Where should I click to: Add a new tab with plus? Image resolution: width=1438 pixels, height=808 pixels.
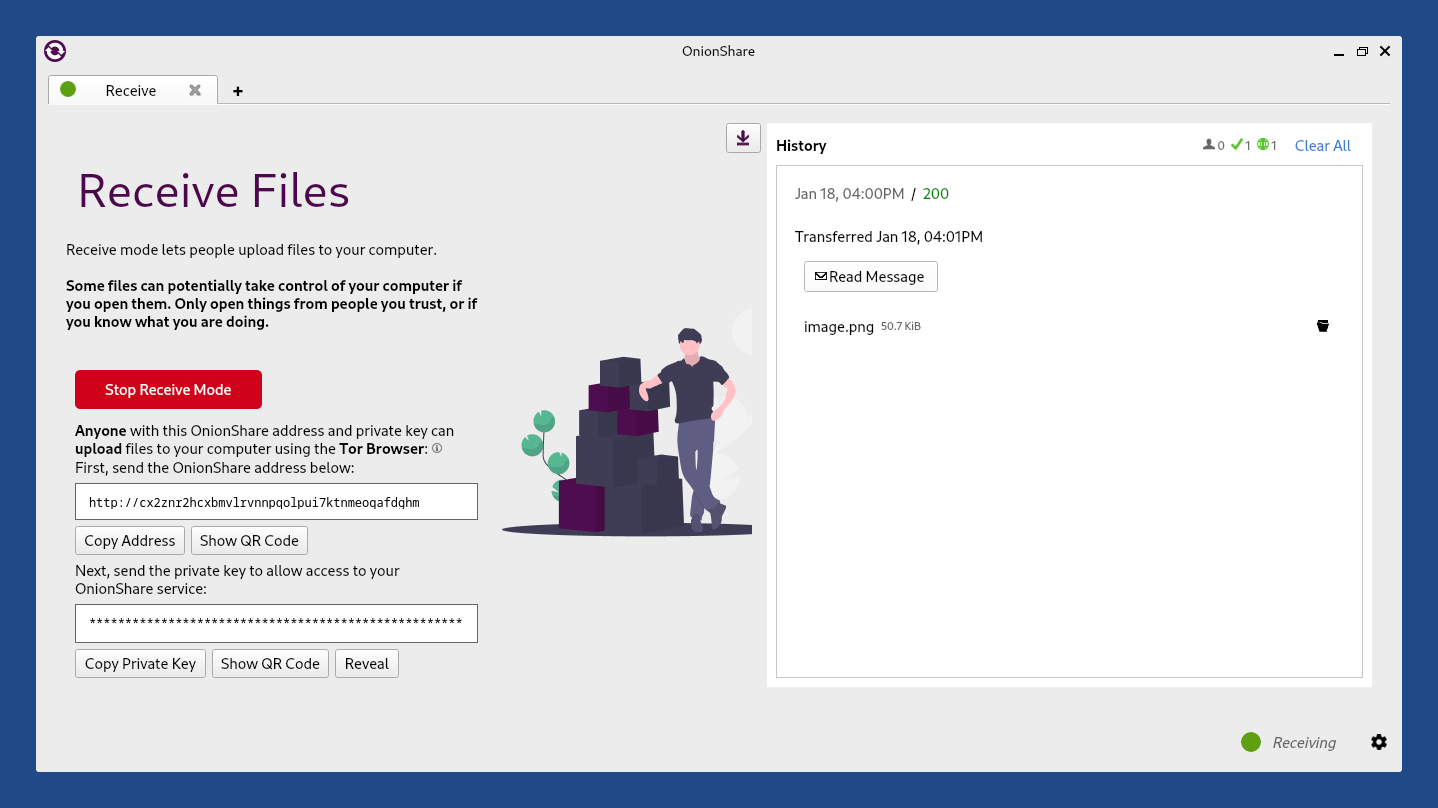pyautogui.click(x=238, y=91)
